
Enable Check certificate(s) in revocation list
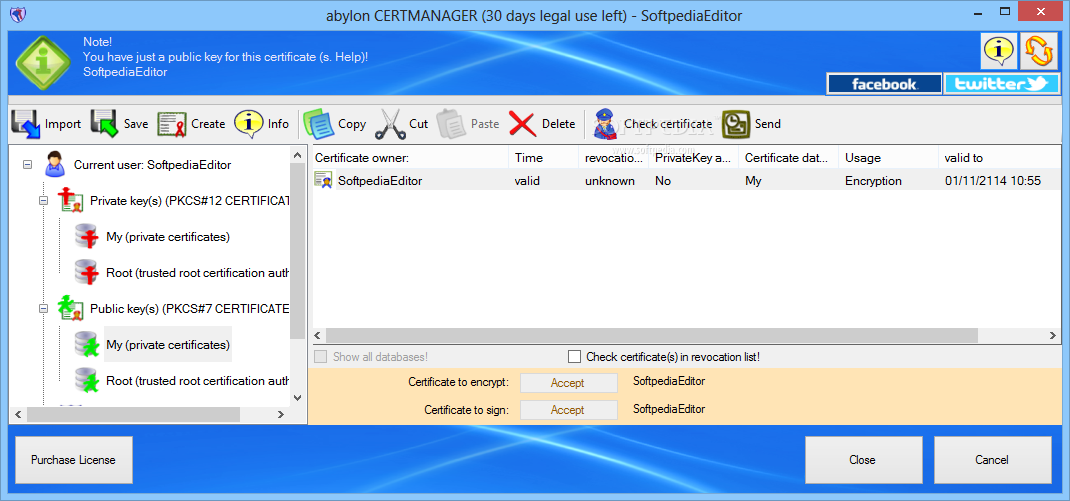[575, 356]
